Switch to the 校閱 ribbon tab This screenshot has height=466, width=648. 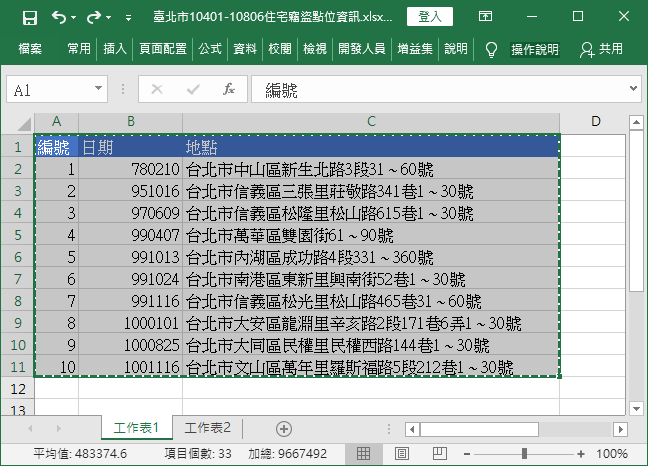pos(280,49)
